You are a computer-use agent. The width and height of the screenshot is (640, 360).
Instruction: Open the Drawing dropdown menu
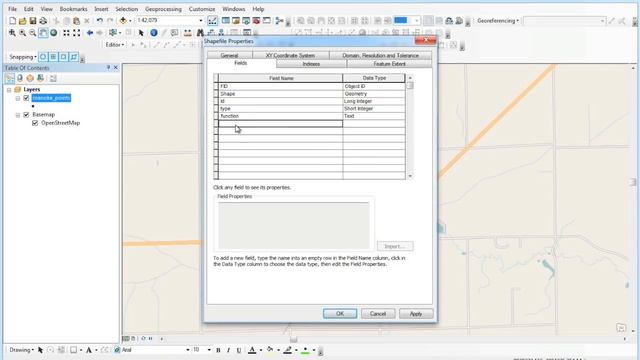[22, 350]
